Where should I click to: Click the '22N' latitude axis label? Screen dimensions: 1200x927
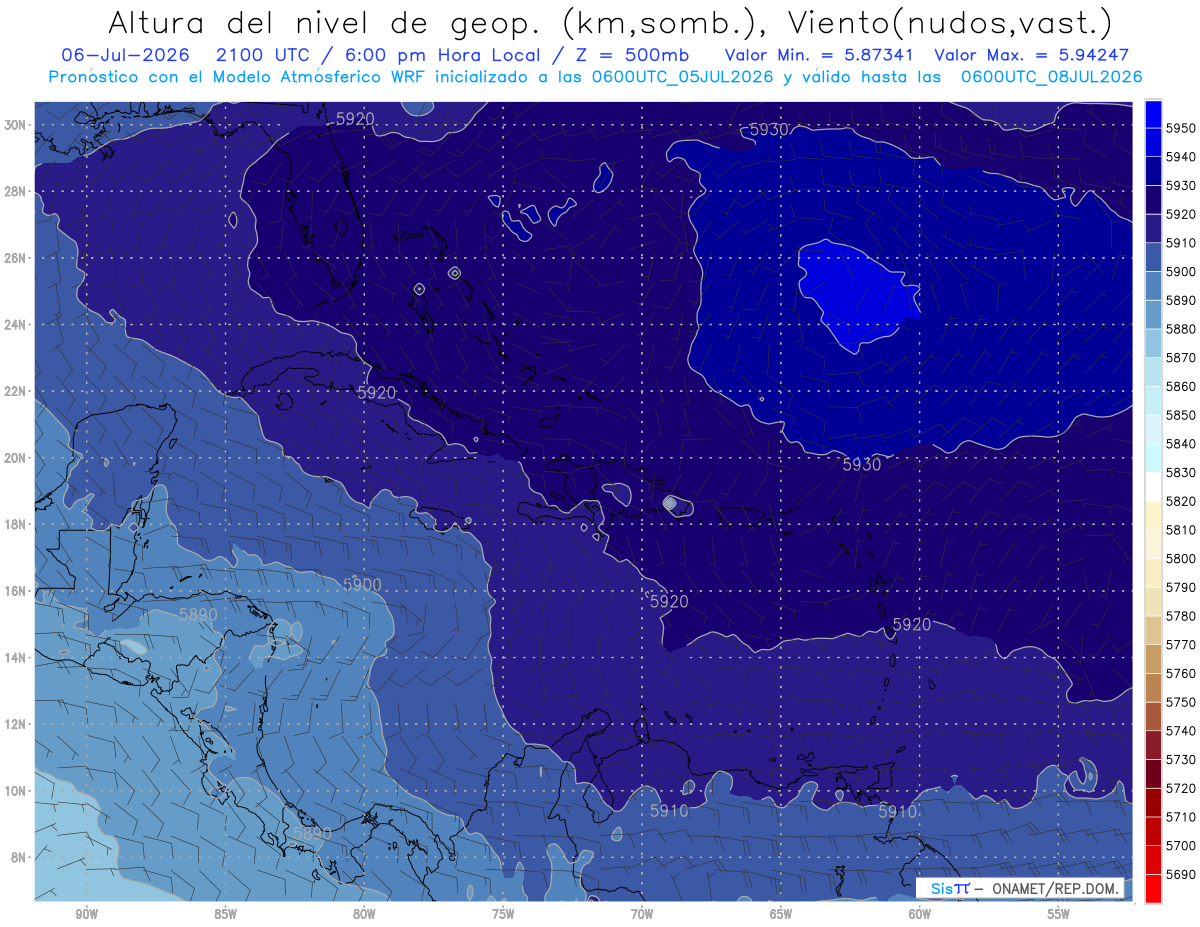[16, 391]
